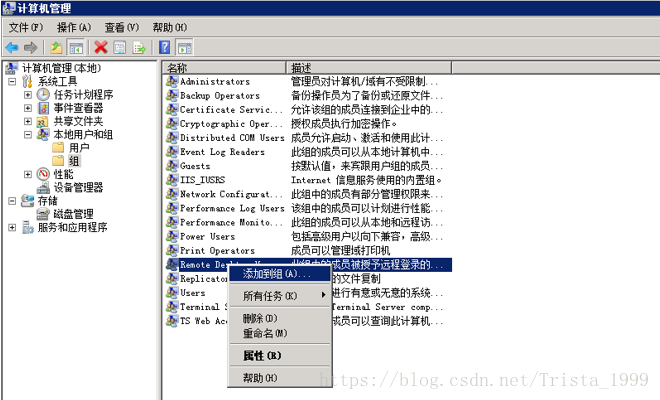Open the 所有任务 submenu arrow
660x400 pixels.
point(323,295)
